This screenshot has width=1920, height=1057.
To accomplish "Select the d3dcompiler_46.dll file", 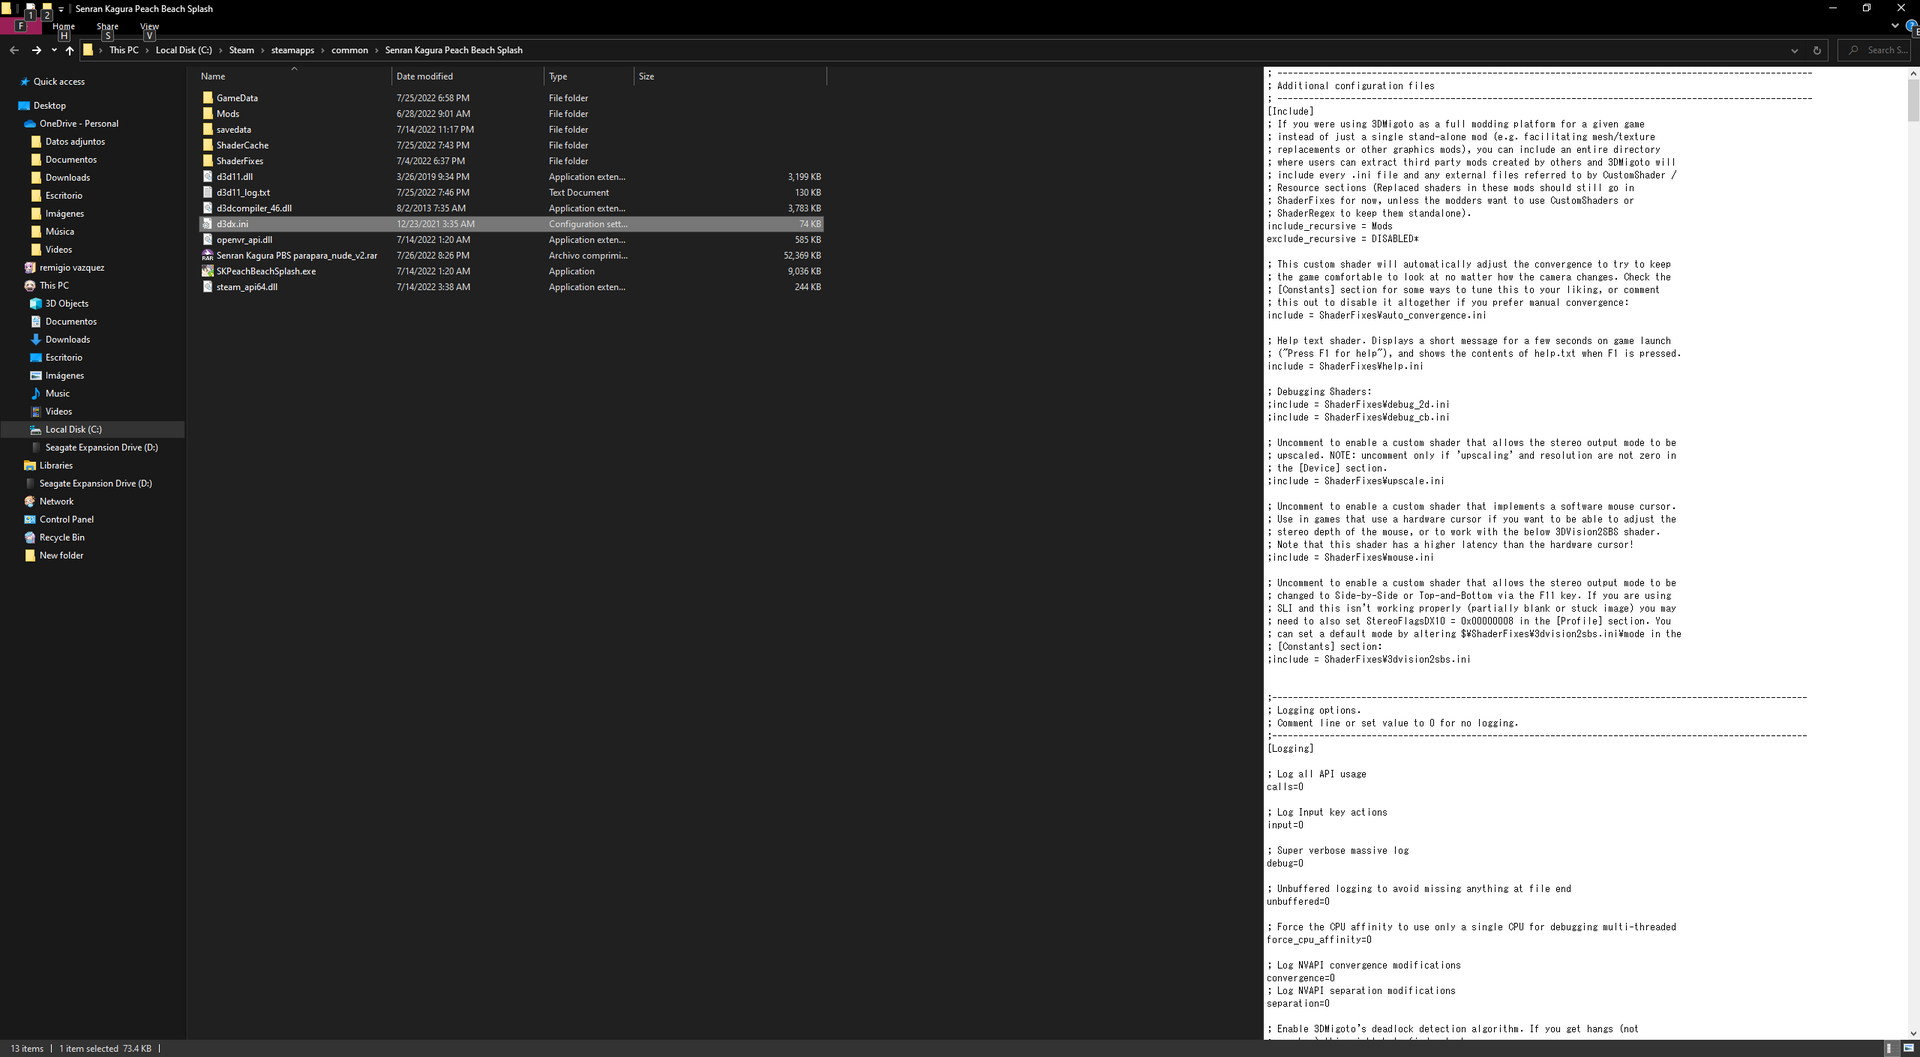I will pos(254,208).
